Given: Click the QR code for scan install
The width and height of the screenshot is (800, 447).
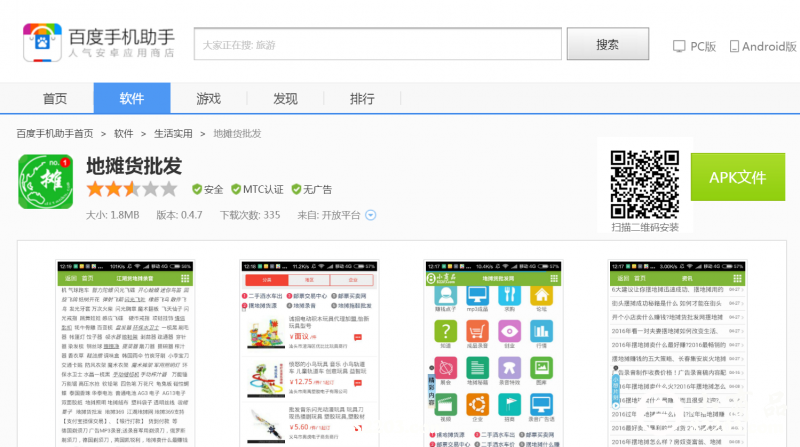Looking at the screenshot, I should (644, 184).
